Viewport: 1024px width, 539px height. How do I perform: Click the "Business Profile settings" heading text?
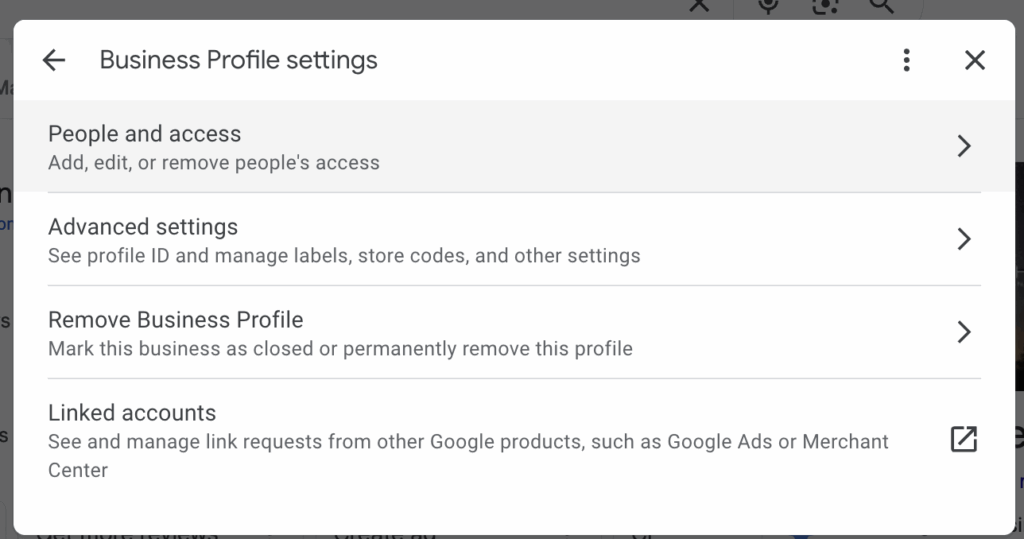(238, 60)
